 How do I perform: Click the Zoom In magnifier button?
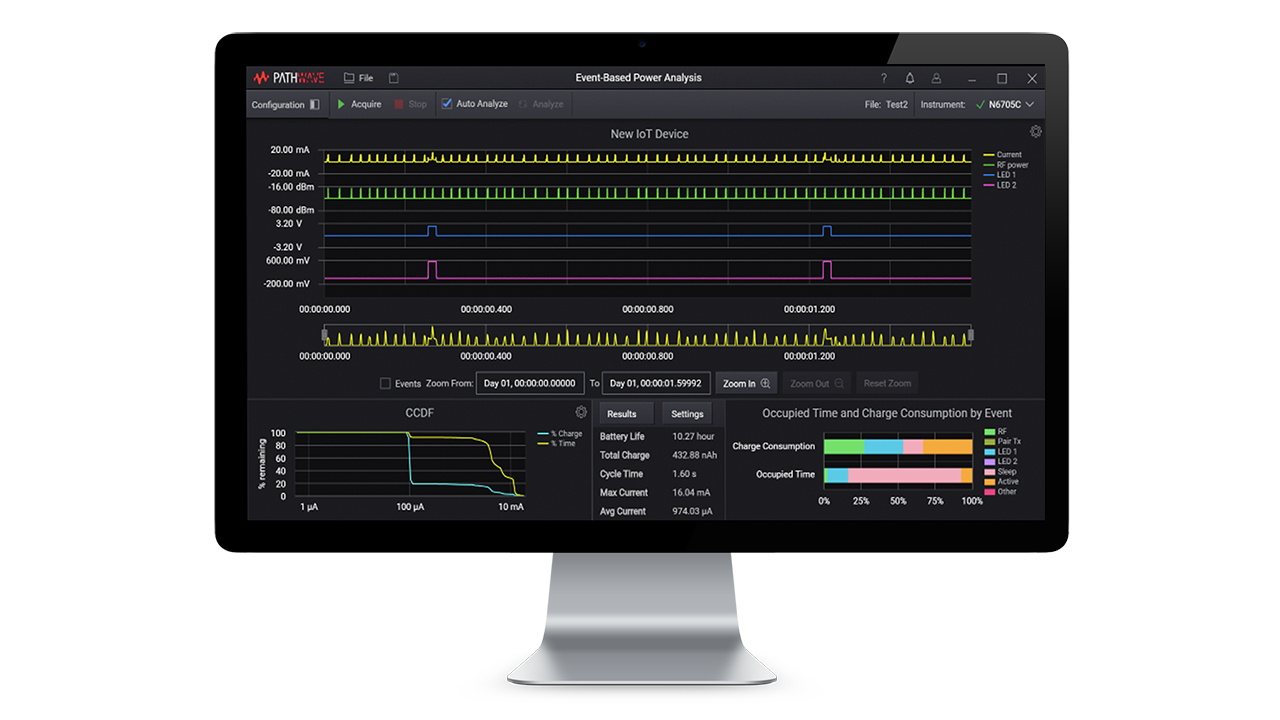pyautogui.click(x=746, y=383)
